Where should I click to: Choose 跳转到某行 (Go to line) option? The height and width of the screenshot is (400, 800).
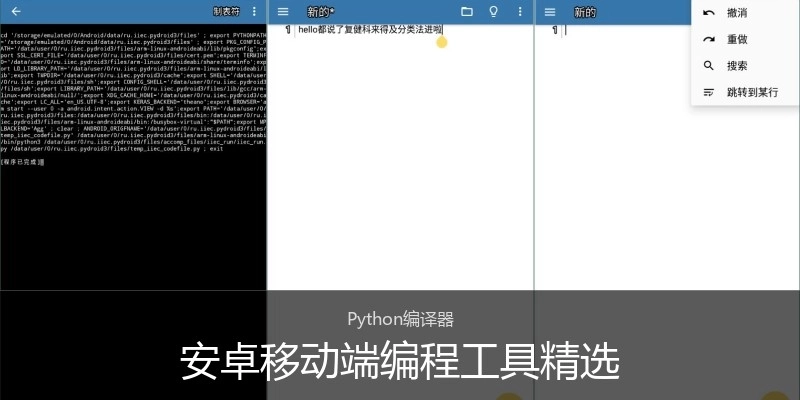click(752, 92)
